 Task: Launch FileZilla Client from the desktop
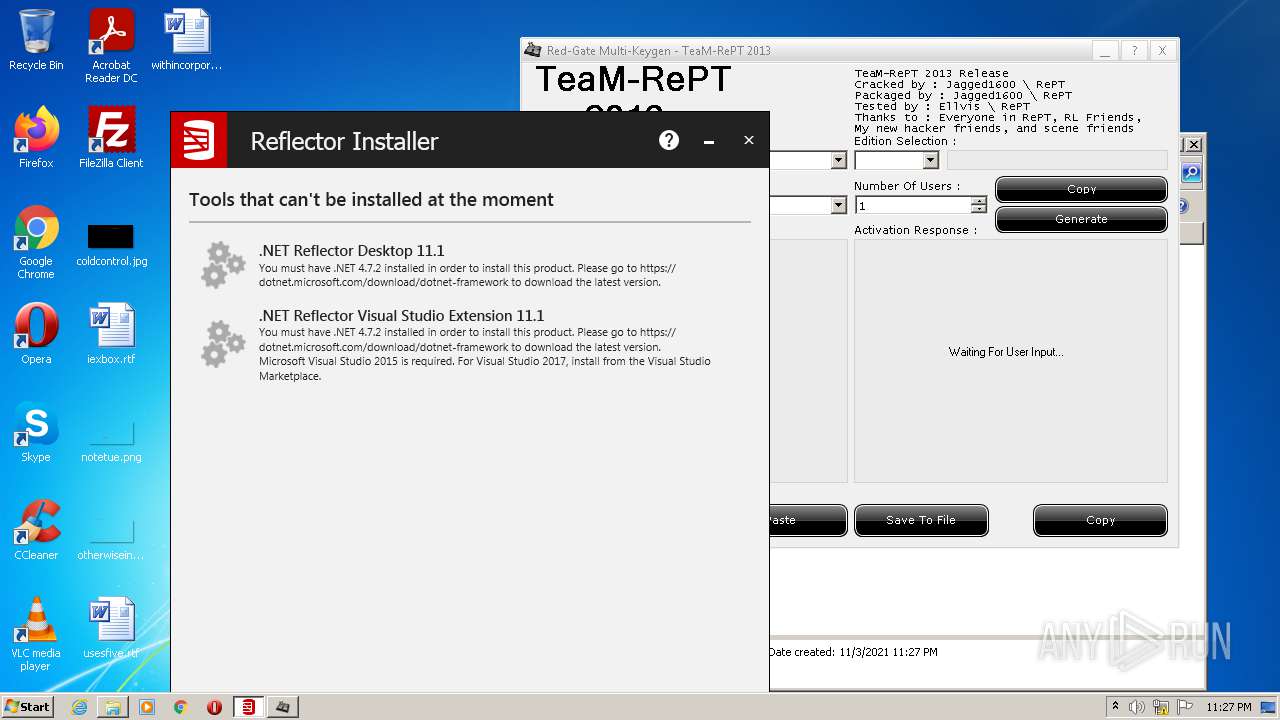[x=111, y=138]
